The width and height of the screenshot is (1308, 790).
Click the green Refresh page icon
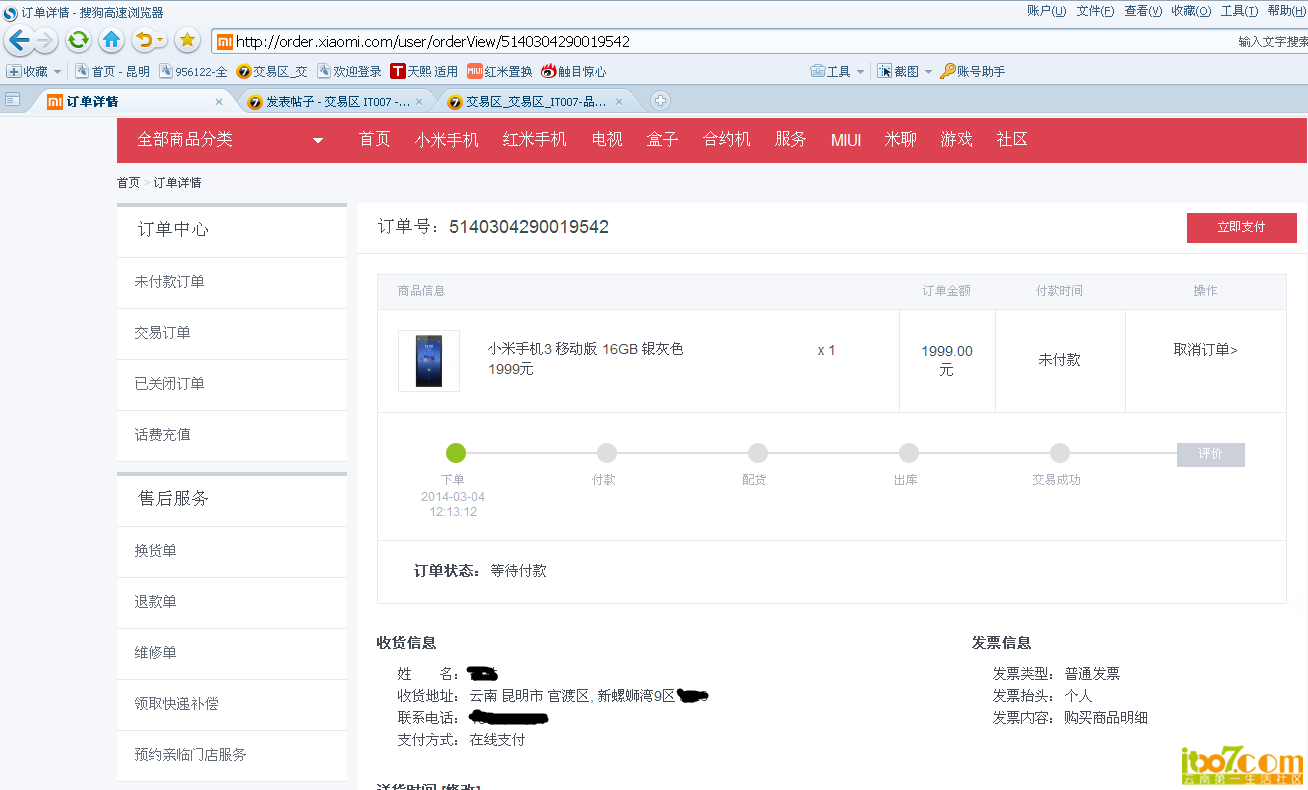pyautogui.click(x=78, y=41)
